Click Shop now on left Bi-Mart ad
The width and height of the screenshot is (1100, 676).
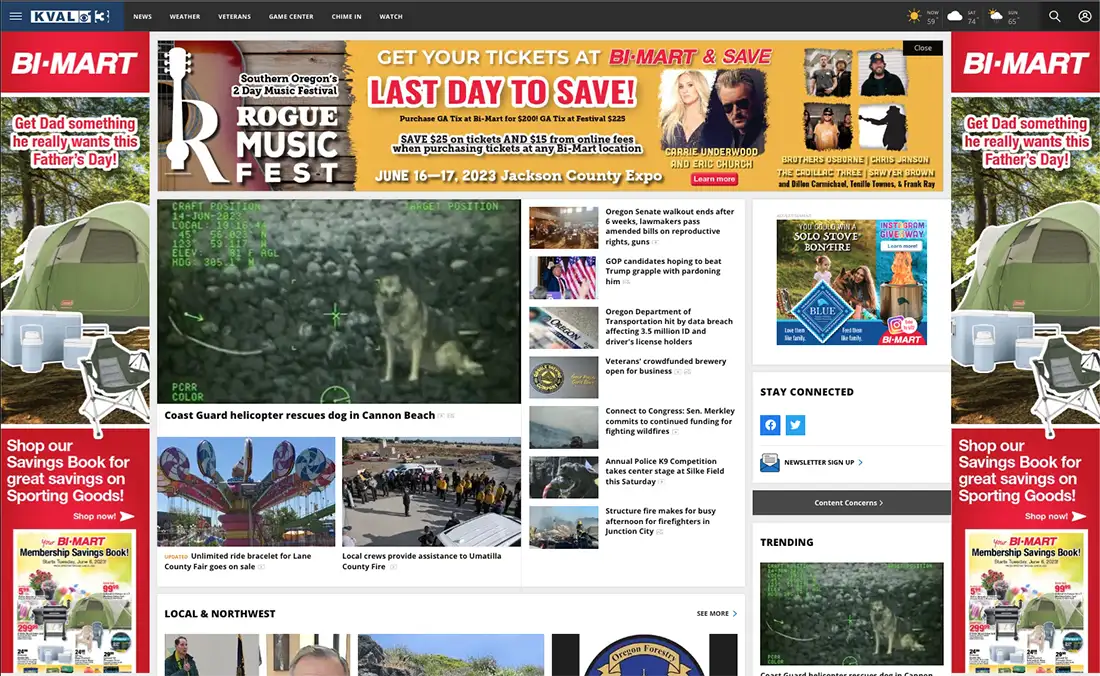coord(103,516)
